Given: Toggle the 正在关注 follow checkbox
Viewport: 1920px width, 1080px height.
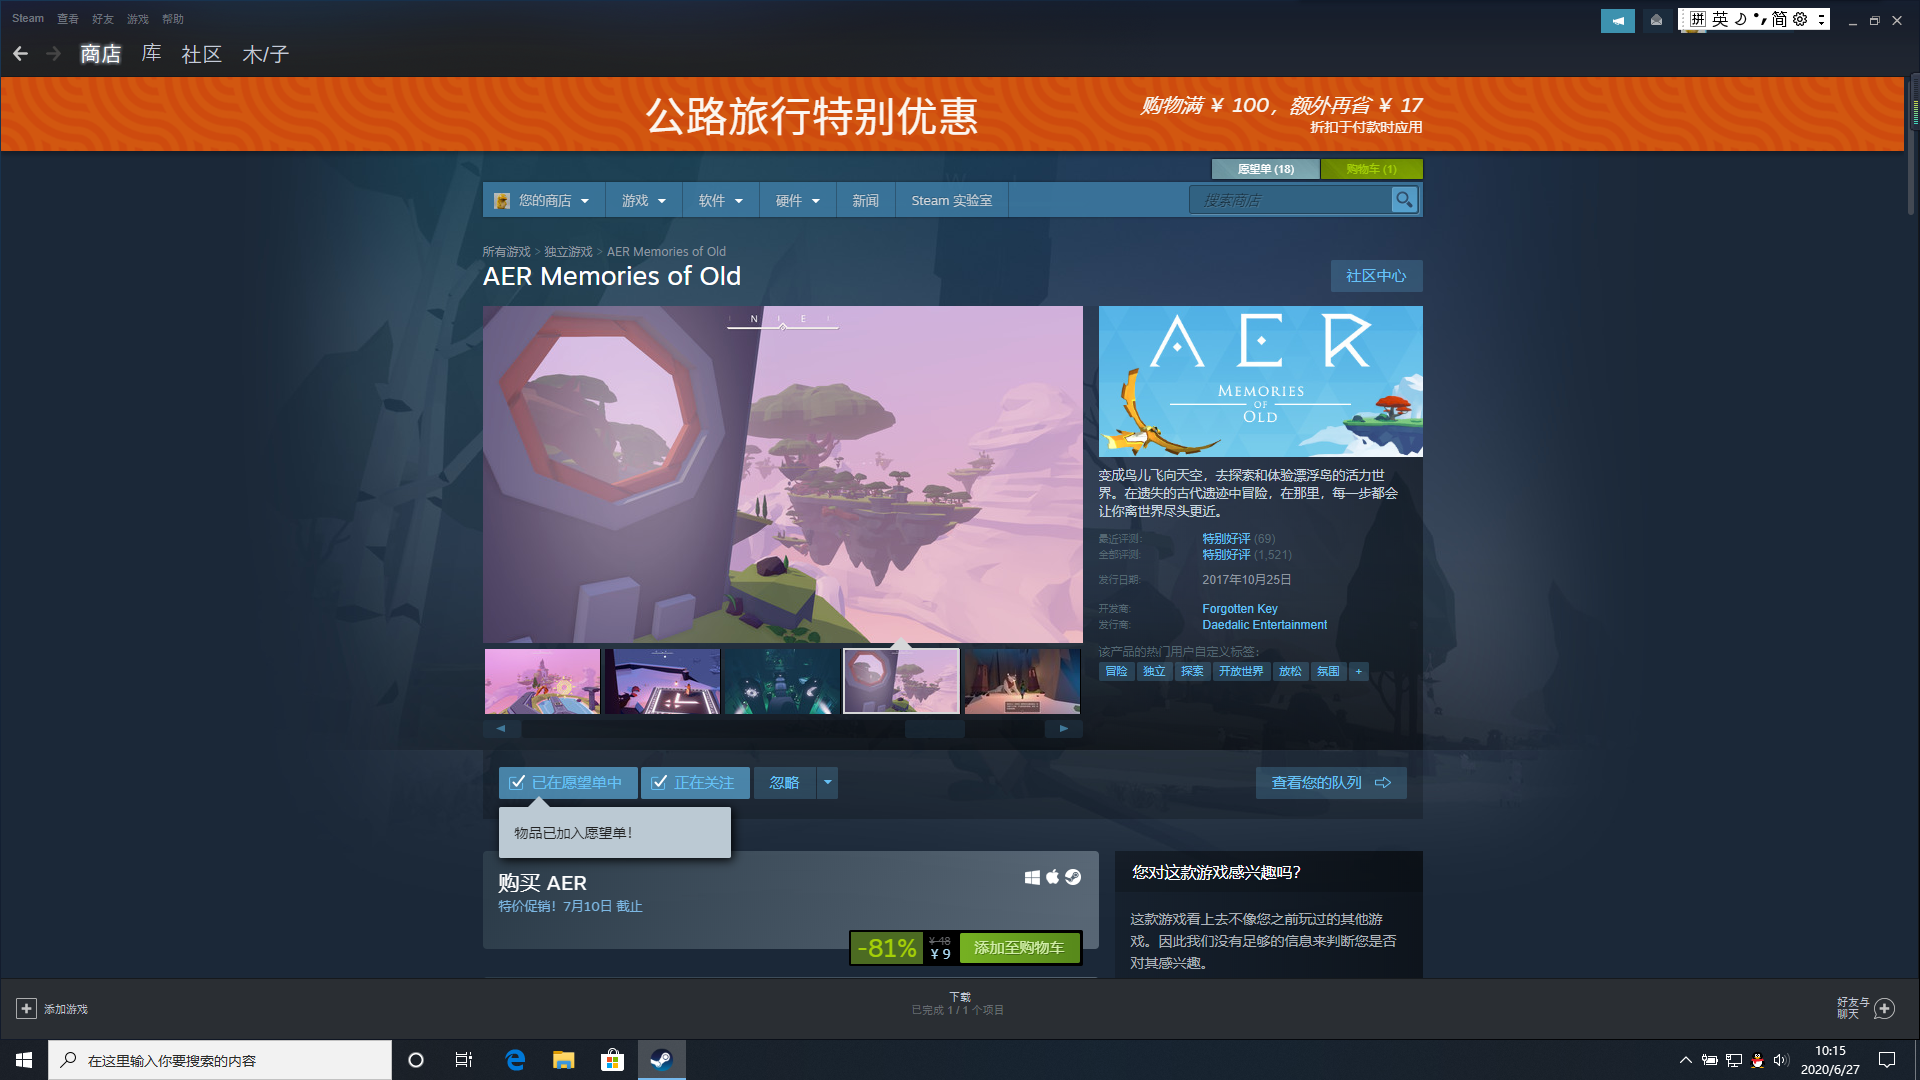Looking at the screenshot, I should point(659,783).
